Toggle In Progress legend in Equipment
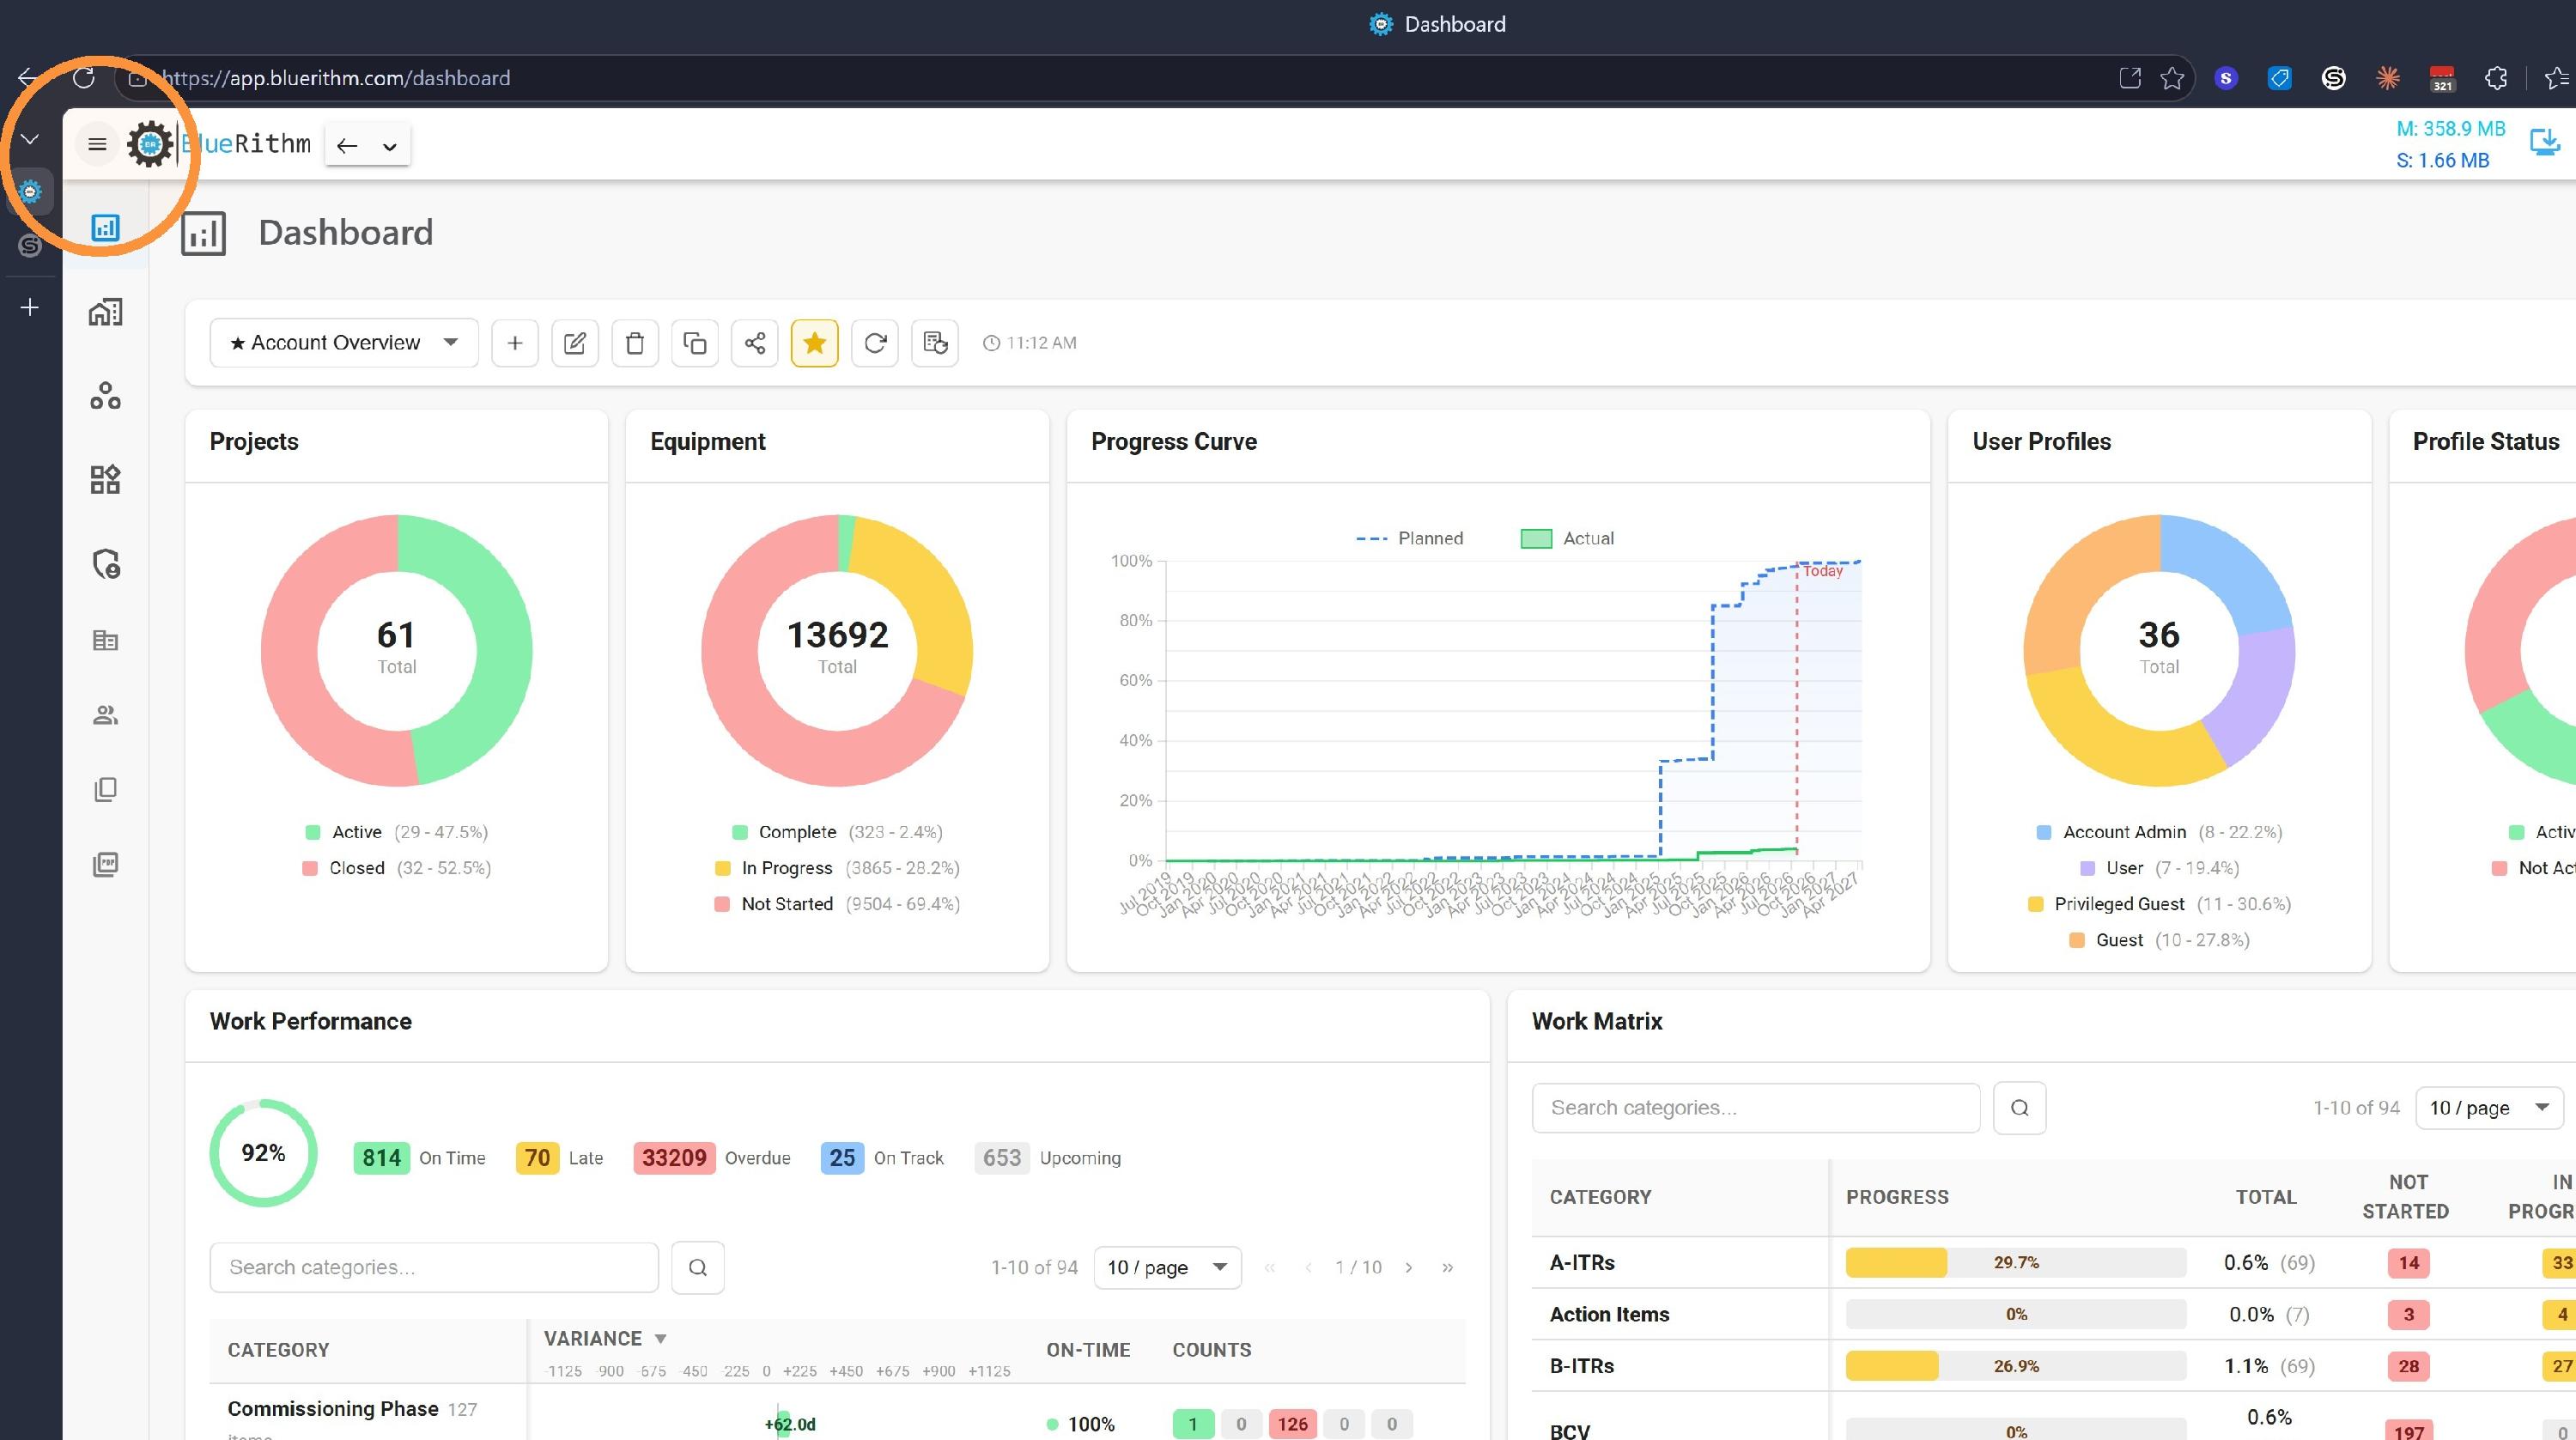 coord(837,868)
